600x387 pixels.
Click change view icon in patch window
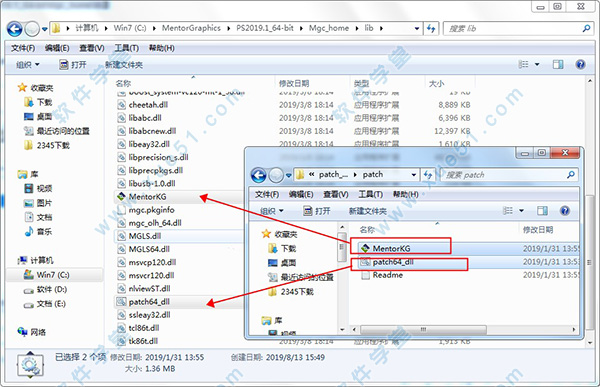pyautogui.click(x=507, y=211)
